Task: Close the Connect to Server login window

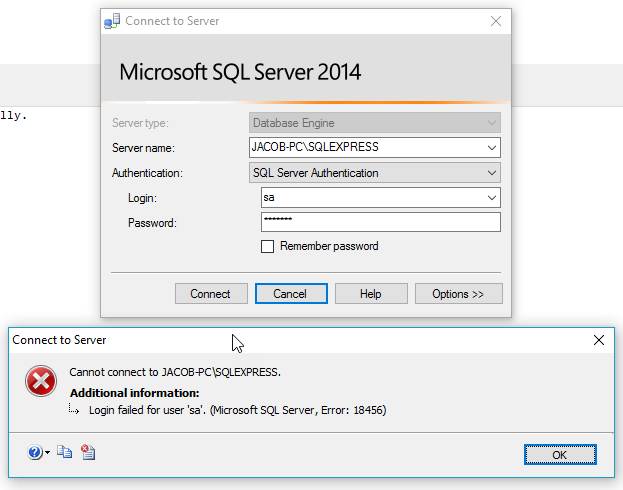Action: [495, 21]
